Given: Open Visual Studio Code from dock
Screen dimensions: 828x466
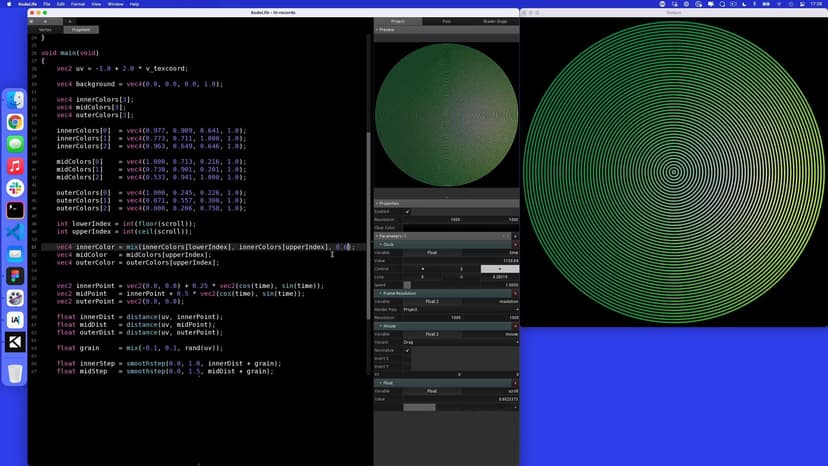Looking at the screenshot, I should (x=15, y=232).
